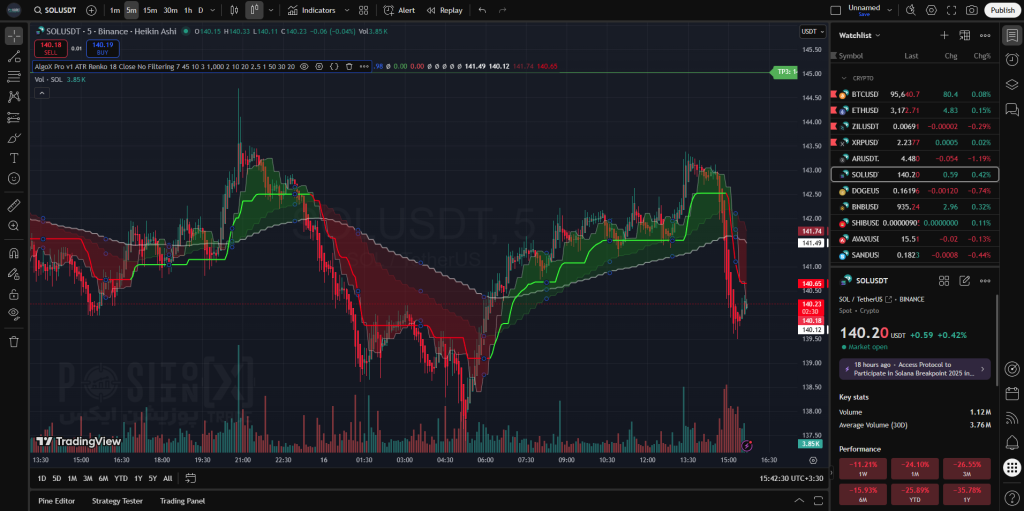The image size is (1024, 511).
Task: Switch to the 1h timeframe
Action: click(x=188, y=10)
